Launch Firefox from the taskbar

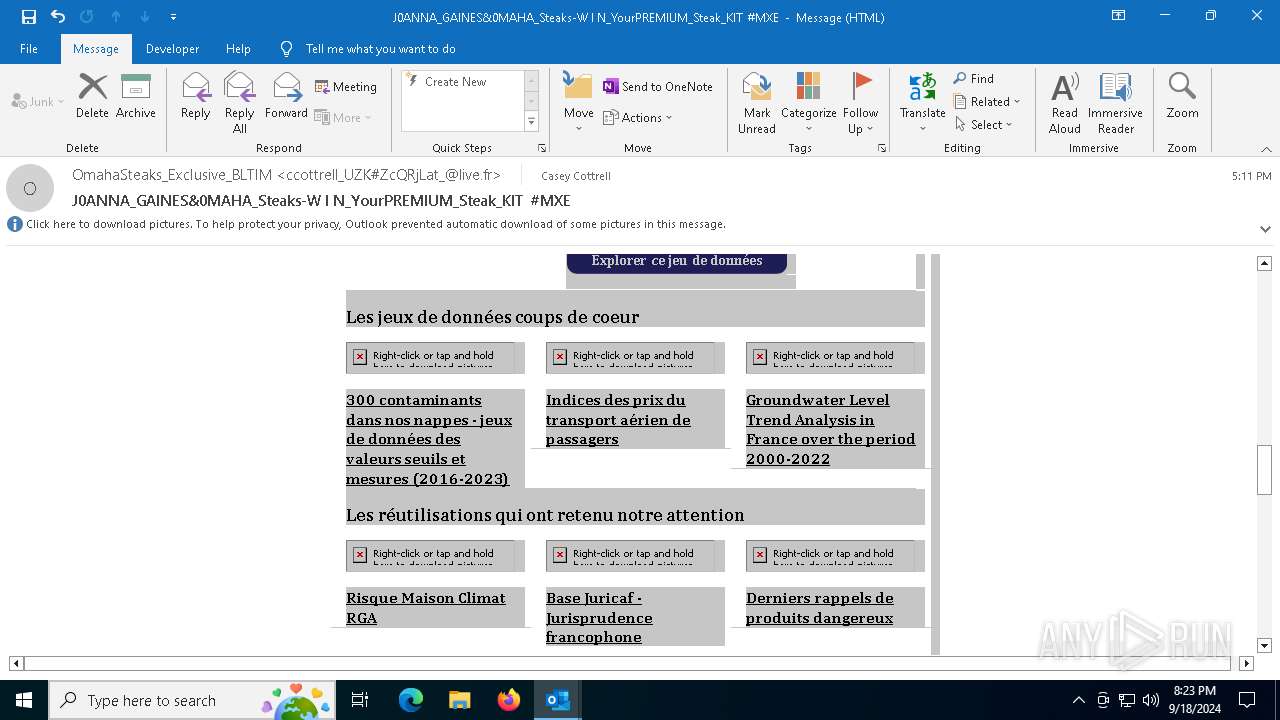509,700
